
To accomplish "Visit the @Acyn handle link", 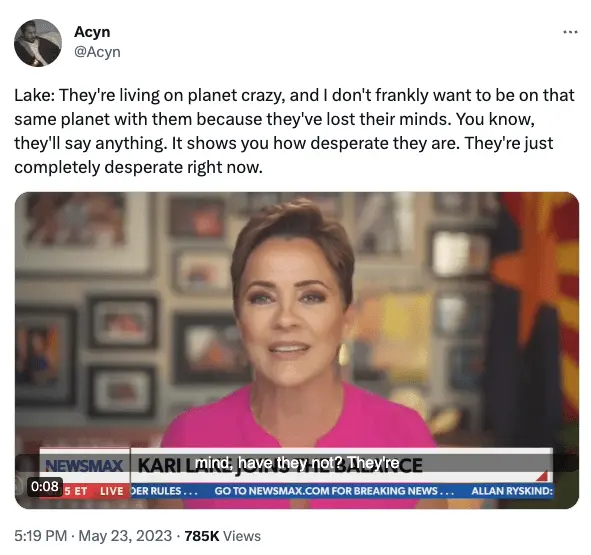I will pyautogui.click(x=97, y=52).
